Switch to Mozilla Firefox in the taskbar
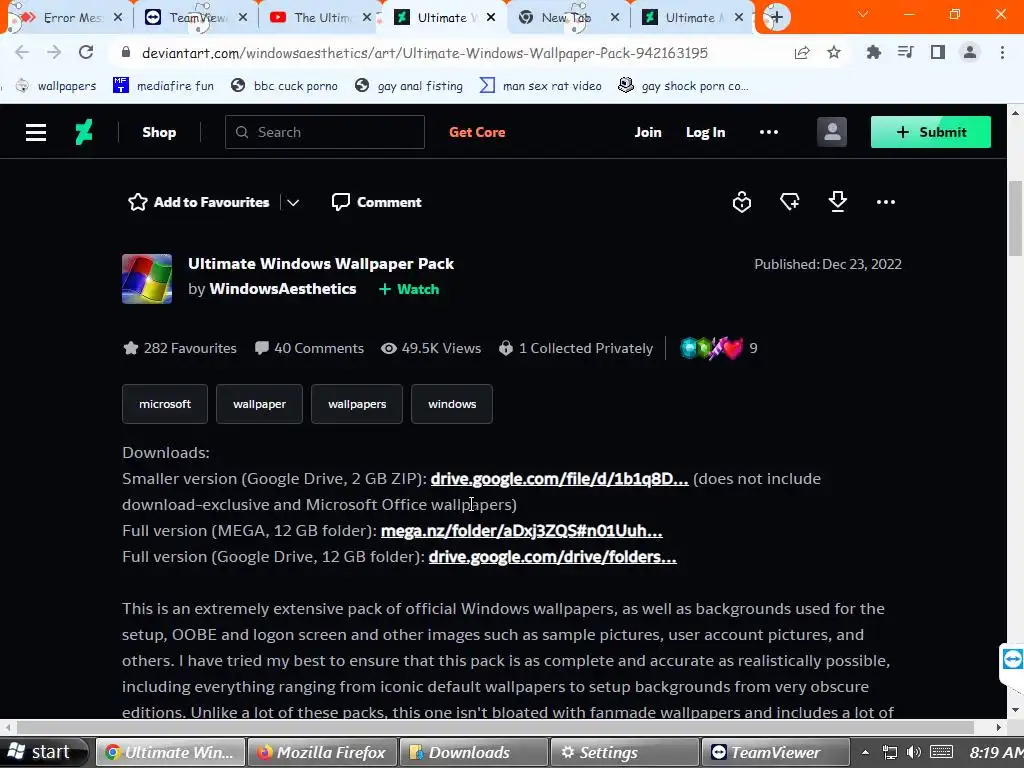The image size is (1024, 768). point(321,752)
